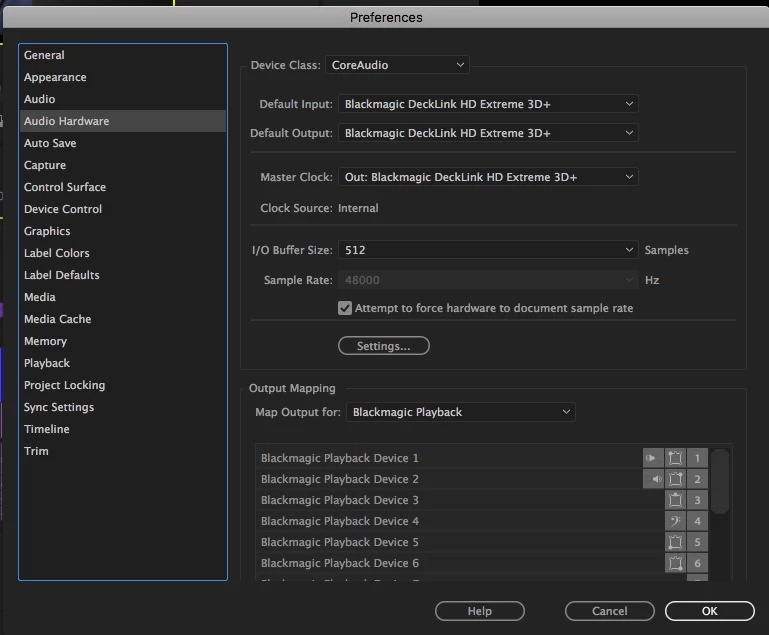Viewport: 769px width, 635px height.
Task: Click the right stereo speaker icon for Device 2
Action: (653, 479)
